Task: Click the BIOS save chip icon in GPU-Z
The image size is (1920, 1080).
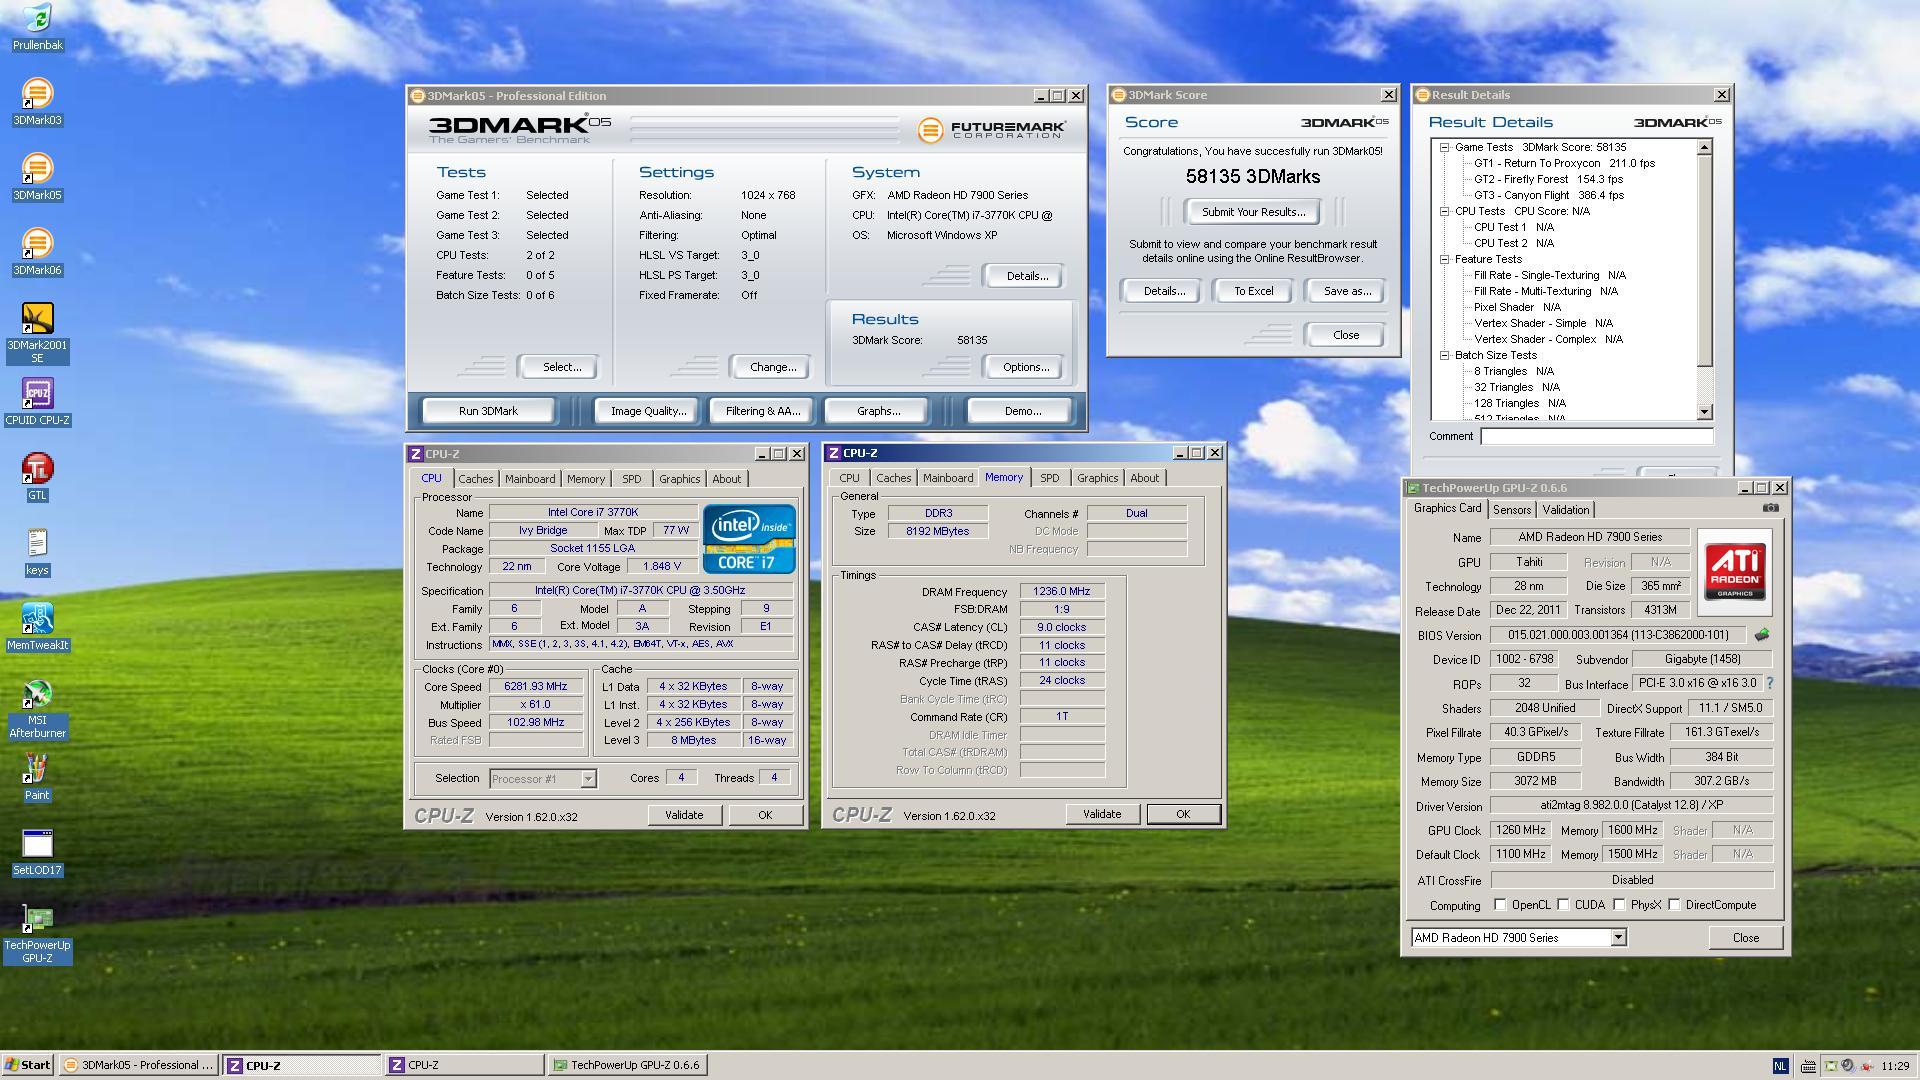Action: pyautogui.click(x=1762, y=635)
